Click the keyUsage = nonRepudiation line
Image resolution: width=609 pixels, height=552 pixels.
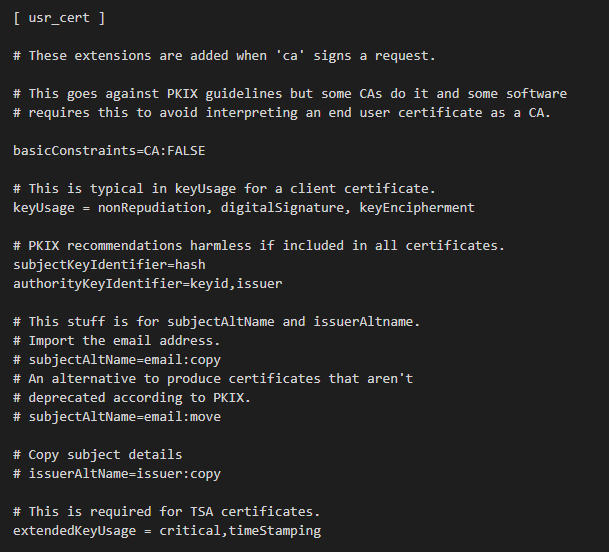pyautogui.click(x=244, y=208)
